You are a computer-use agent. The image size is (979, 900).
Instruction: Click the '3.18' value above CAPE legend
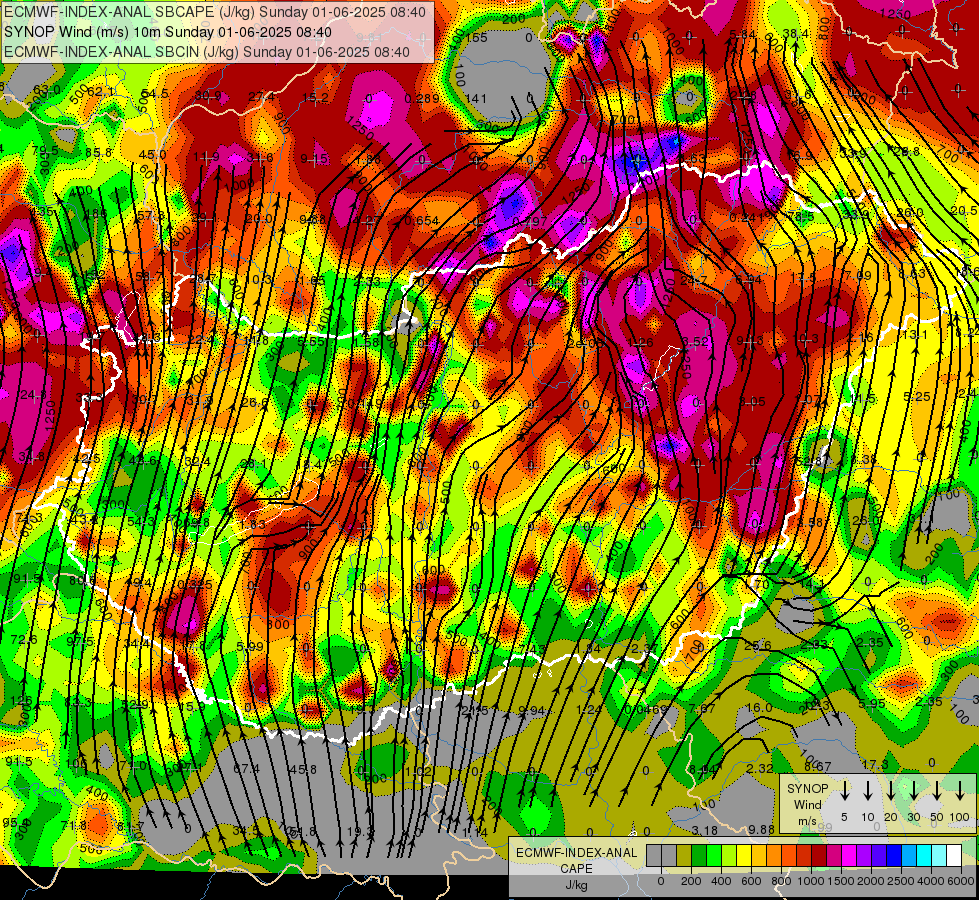pos(705,830)
